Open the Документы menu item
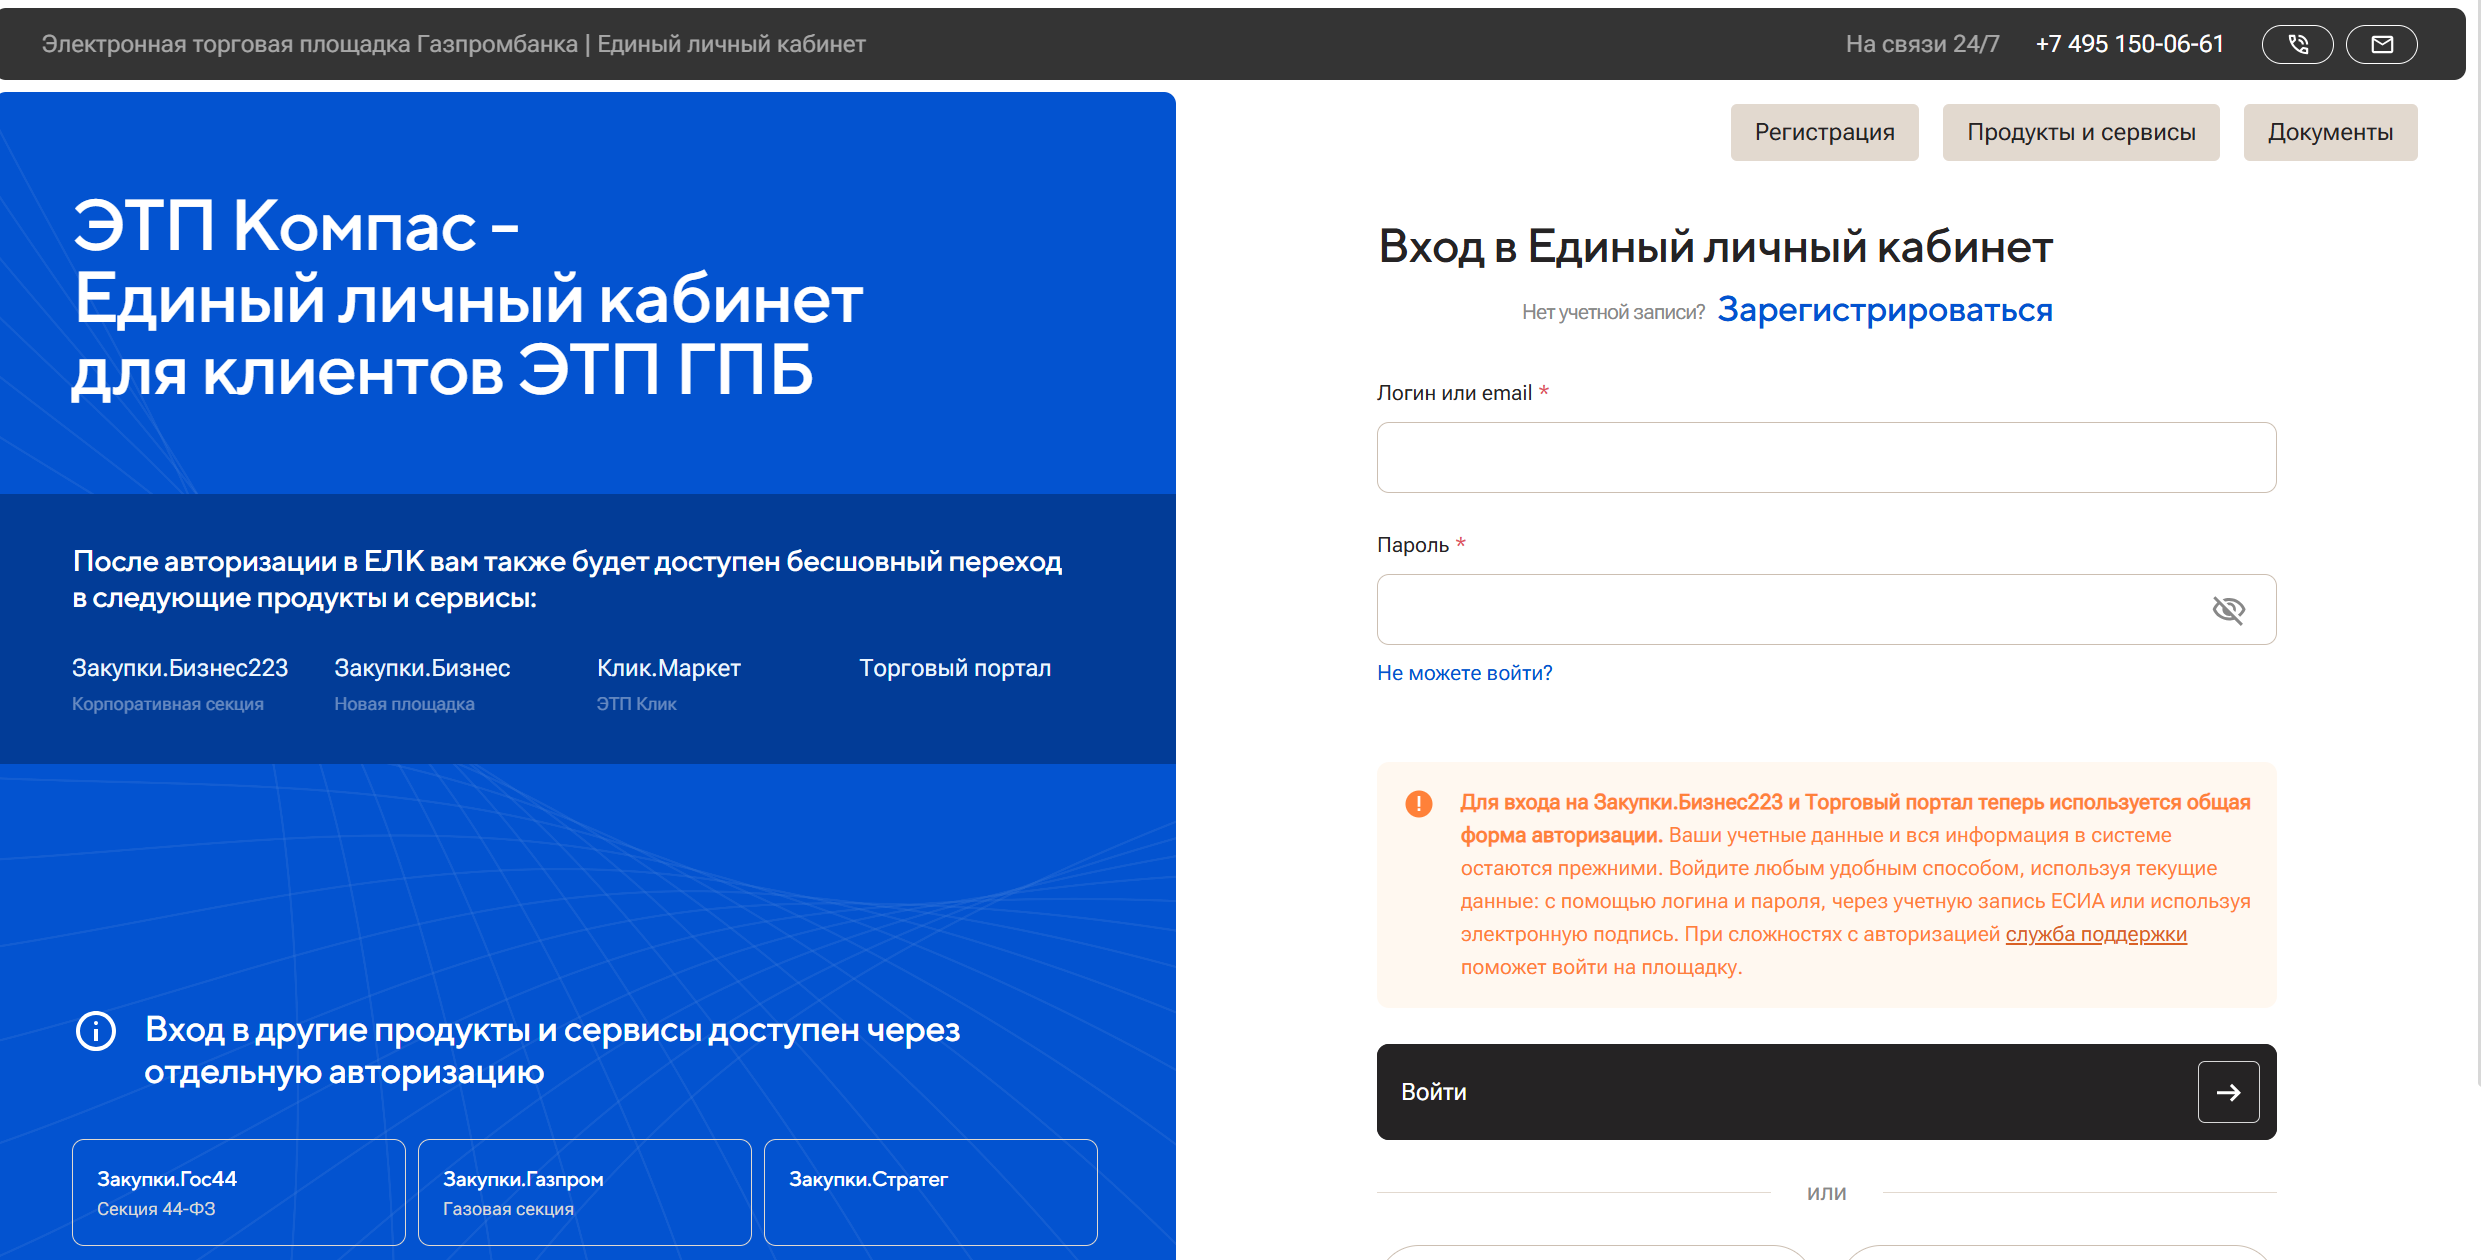The image size is (2481, 1260). pyautogui.click(x=2330, y=132)
